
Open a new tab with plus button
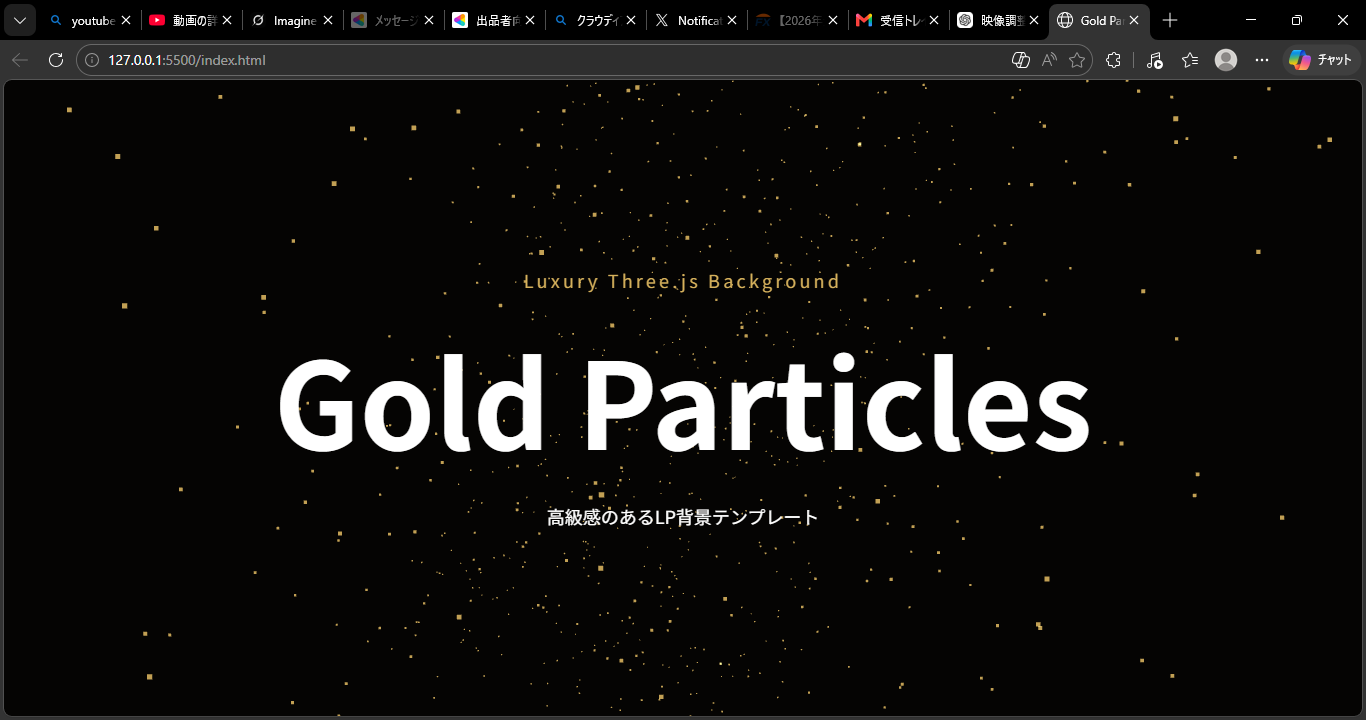tap(1170, 20)
